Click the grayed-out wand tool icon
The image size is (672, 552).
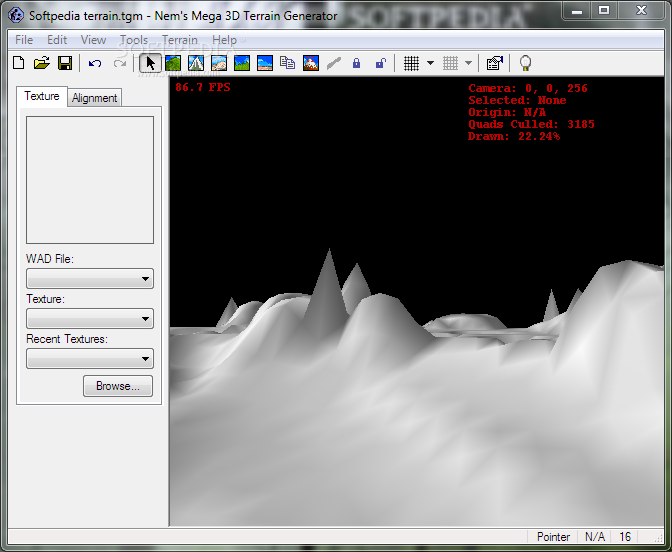pos(333,63)
